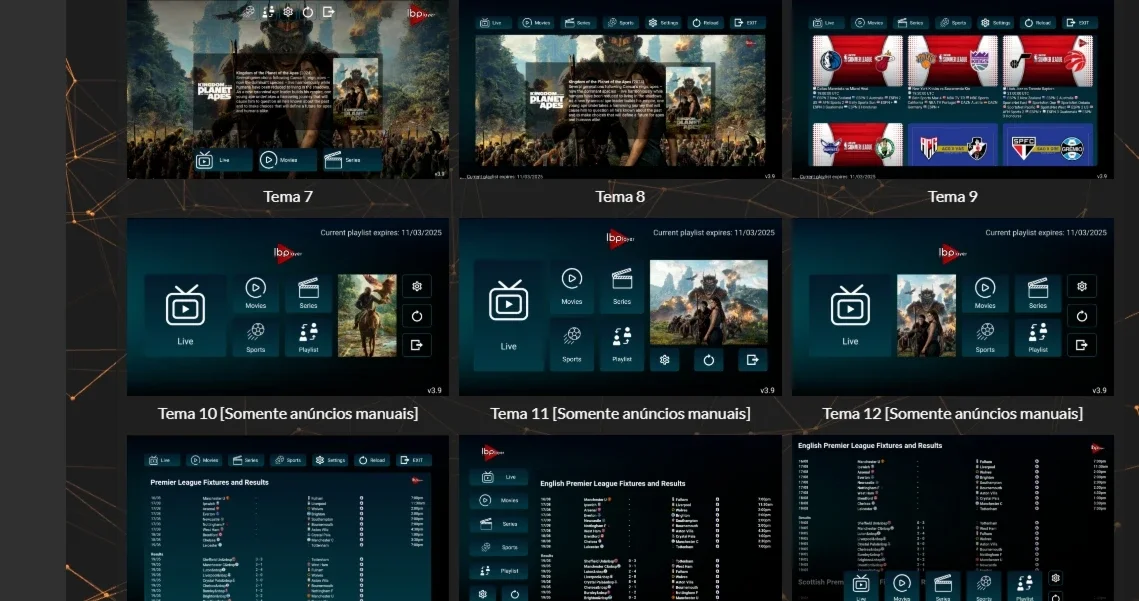Open the Tema 8 theme preview image
Image resolution: width=1139 pixels, height=601 pixels.
point(620,89)
